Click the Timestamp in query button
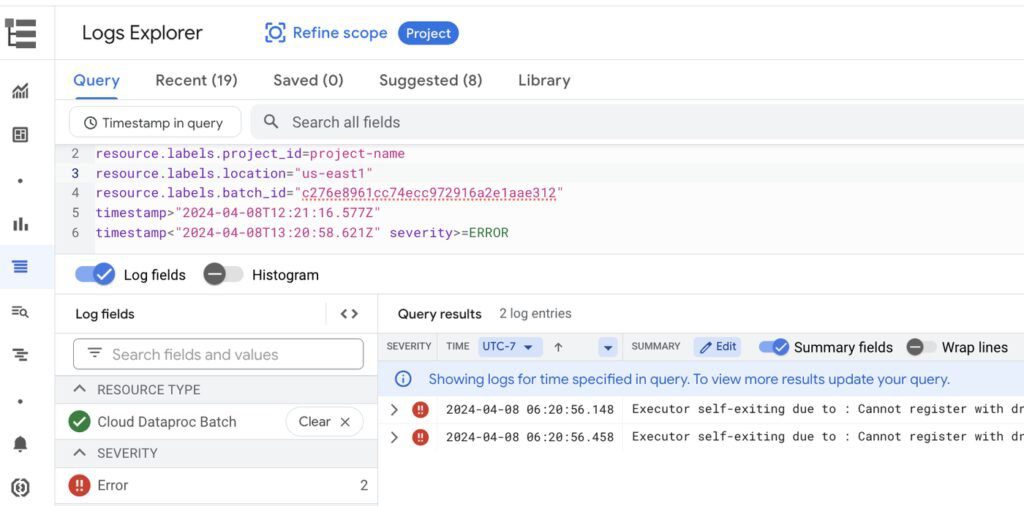Viewport: 1024px width, 506px height. tap(155, 123)
